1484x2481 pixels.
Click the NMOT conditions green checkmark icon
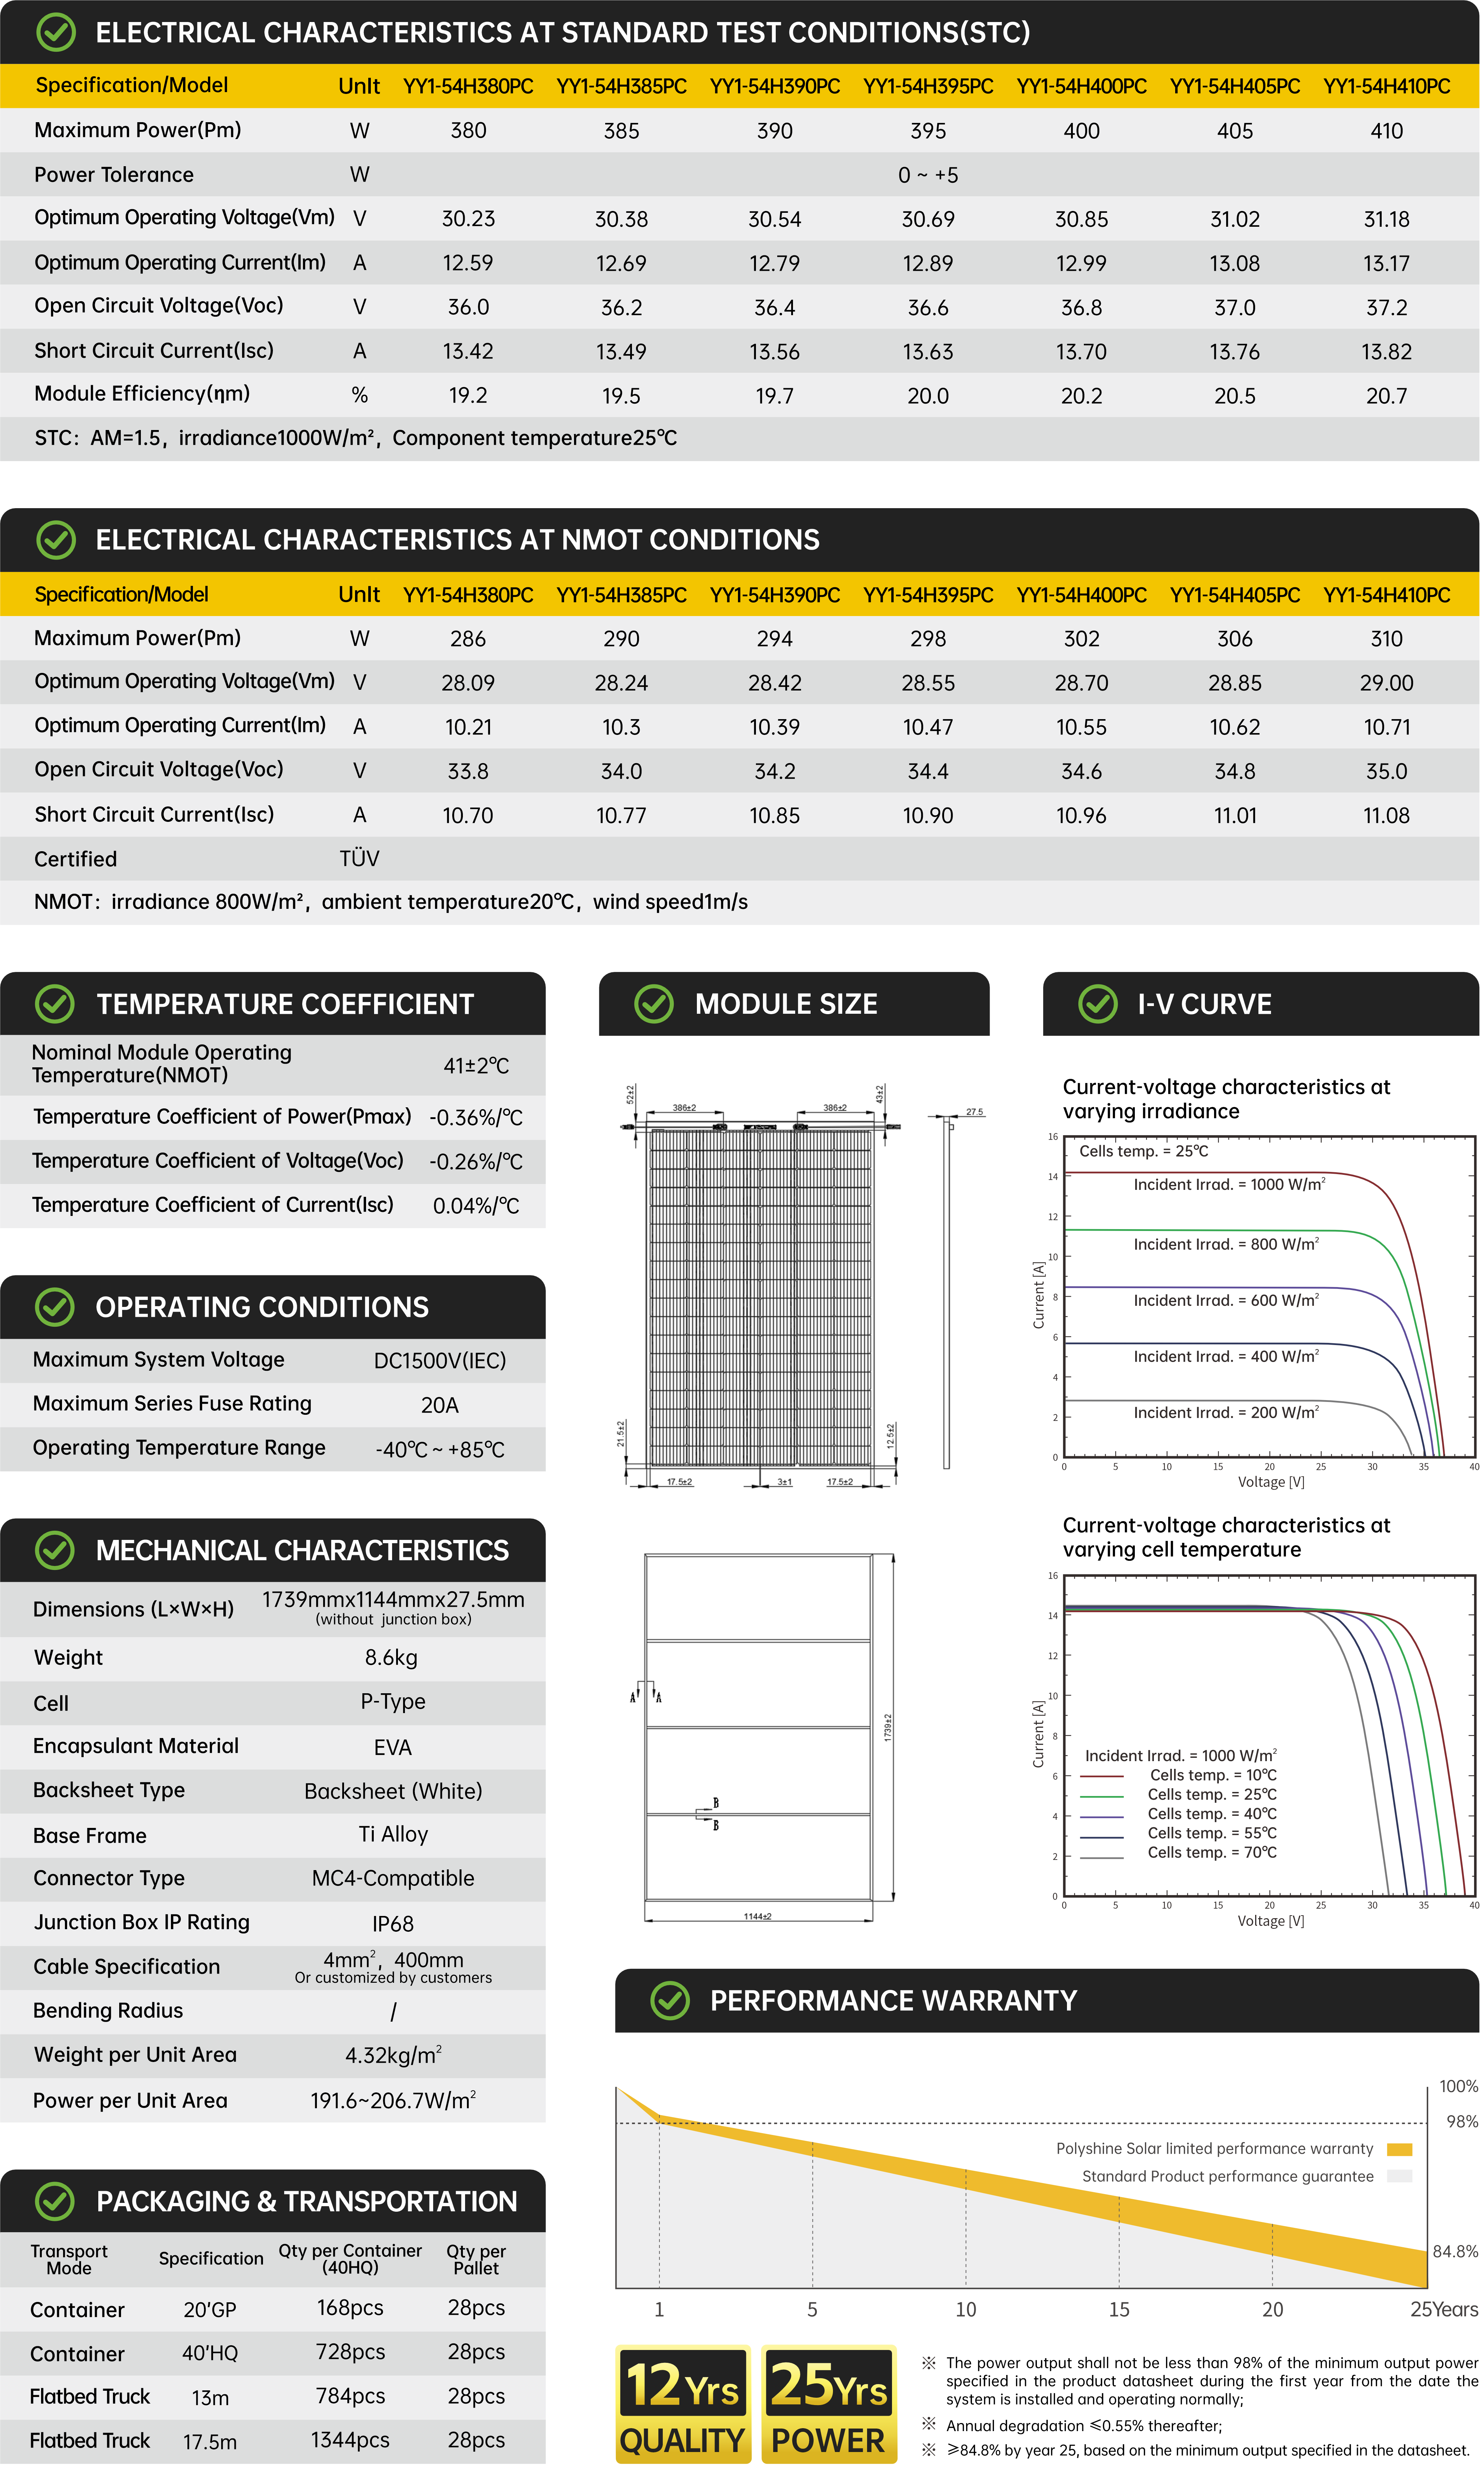56,540
